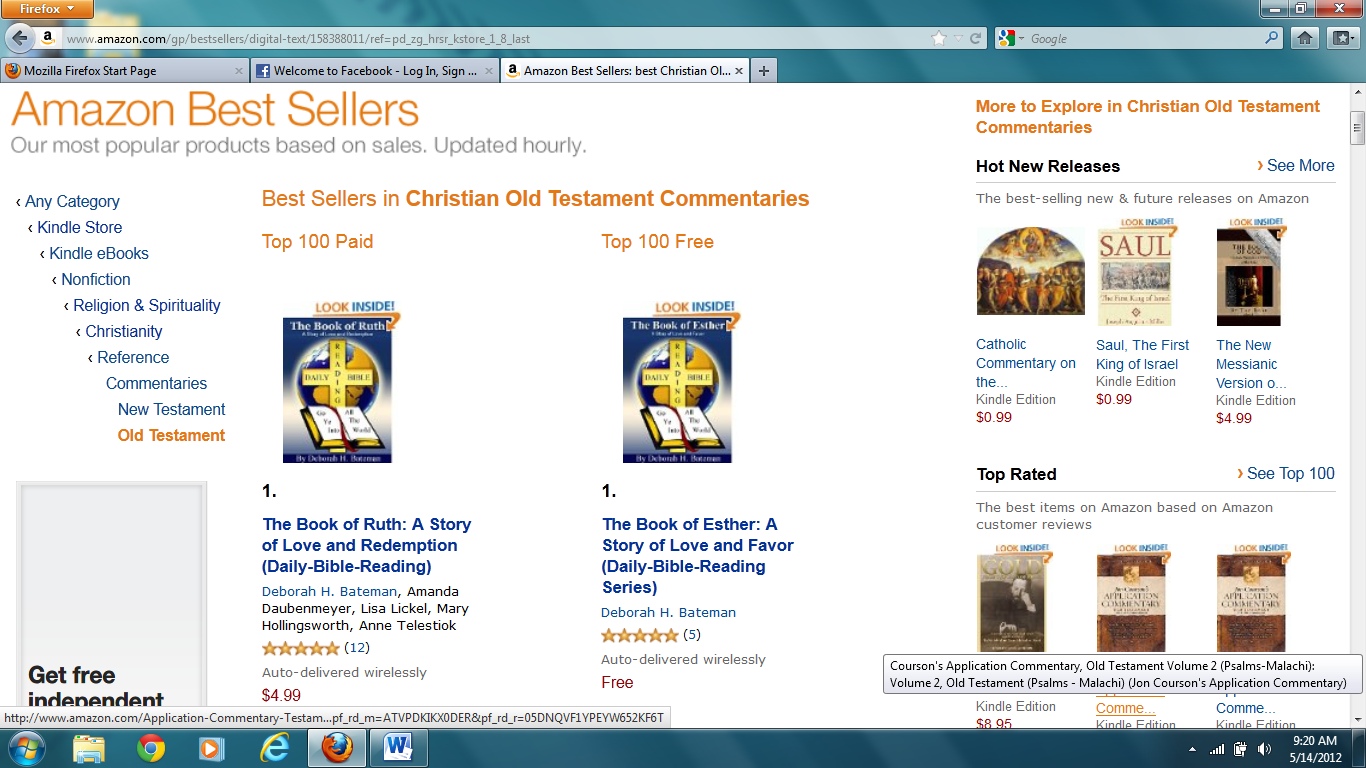Open Microsoft Word from the taskbar
This screenshot has height=768, width=1366.
click(398, 747)
